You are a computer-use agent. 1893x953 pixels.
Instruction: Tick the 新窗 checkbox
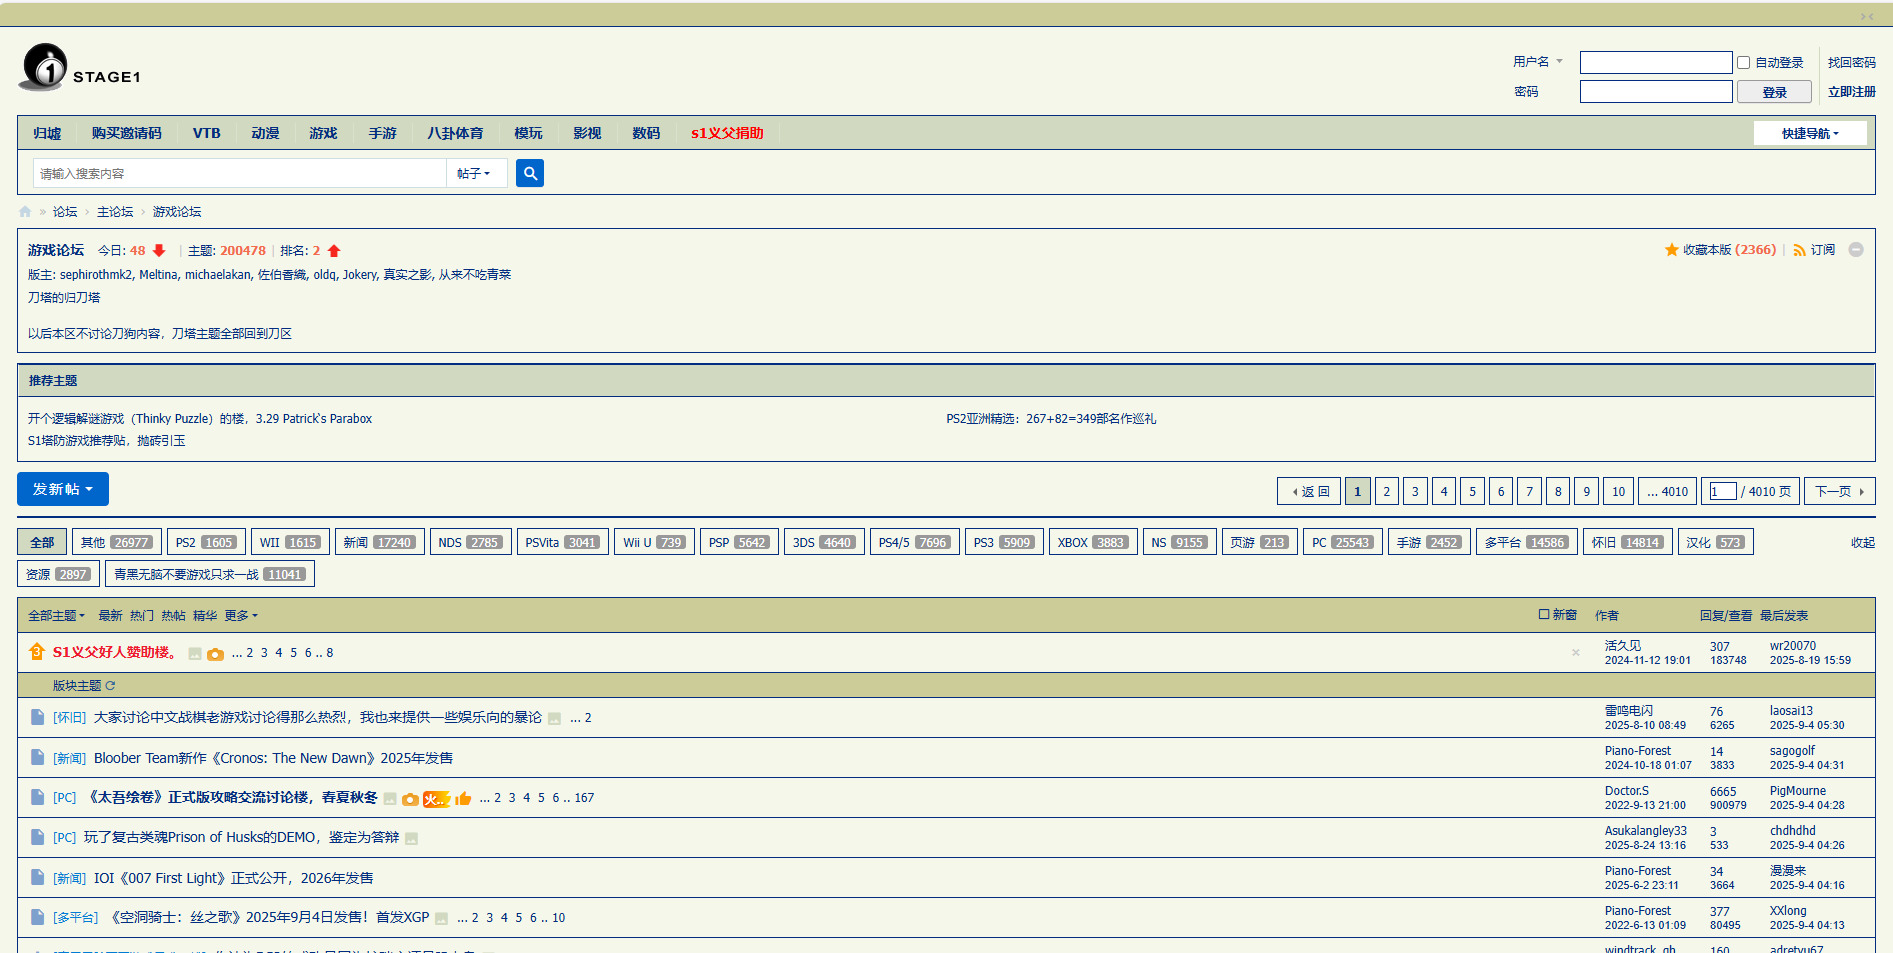click(1544, 614)
